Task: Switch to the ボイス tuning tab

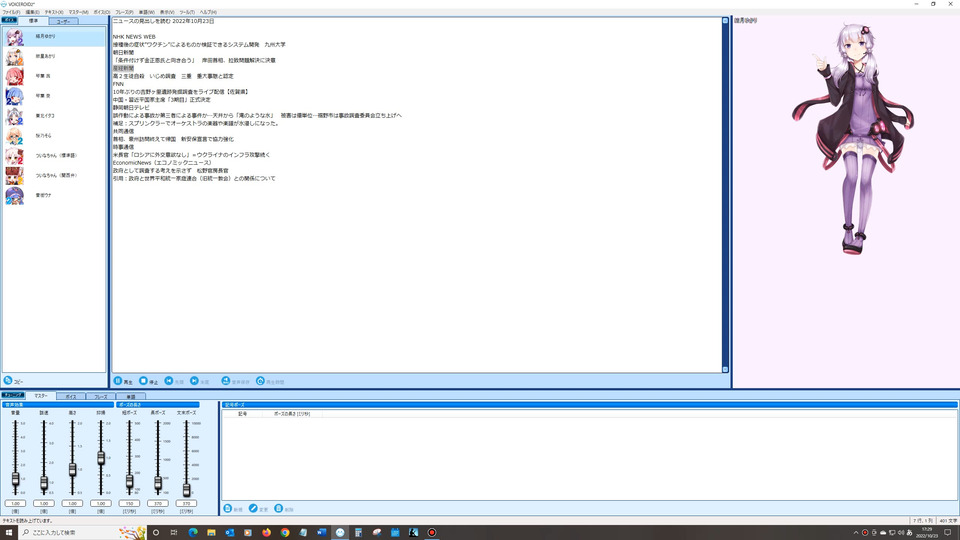Action: coord(70,397)
